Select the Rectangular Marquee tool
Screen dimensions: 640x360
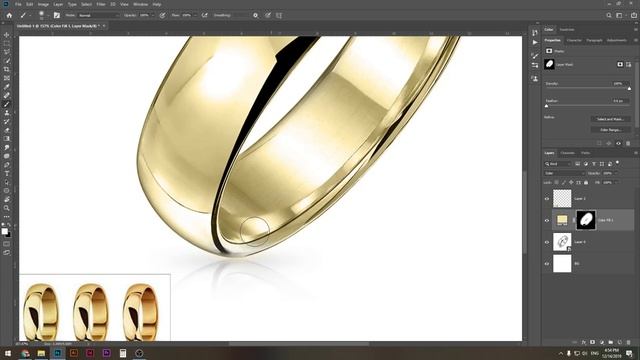pyautogui.click(x=7, y=44)
